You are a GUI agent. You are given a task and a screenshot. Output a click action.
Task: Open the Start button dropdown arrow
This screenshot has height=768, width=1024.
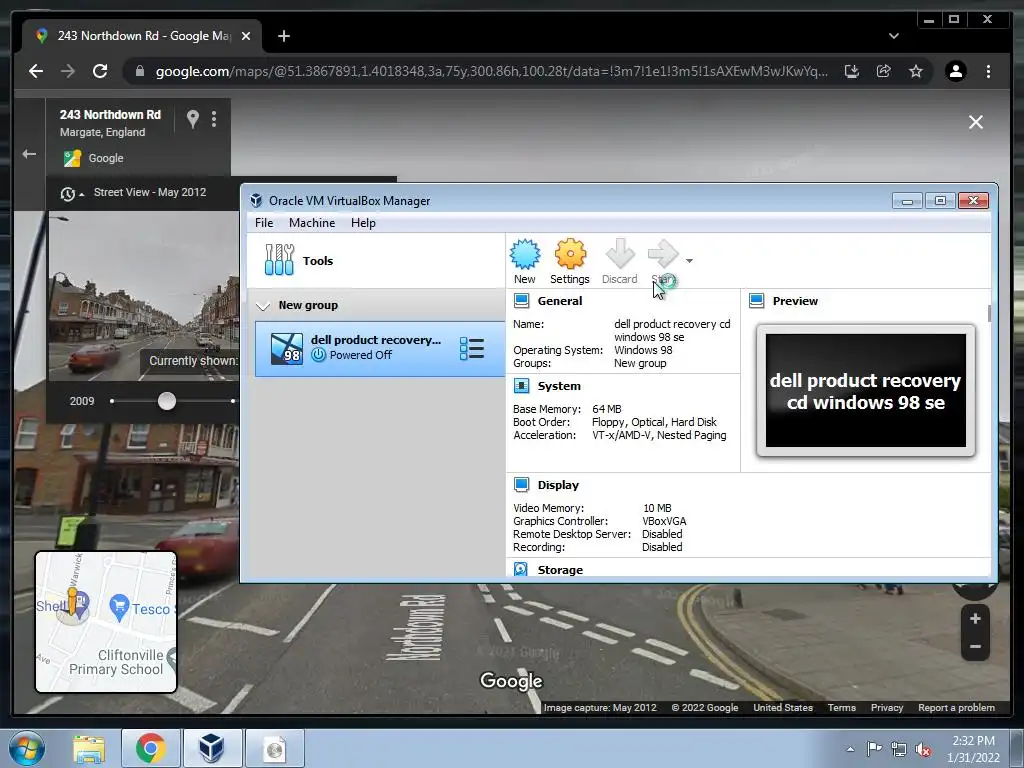pyautogui.click(x=689, y=261)
